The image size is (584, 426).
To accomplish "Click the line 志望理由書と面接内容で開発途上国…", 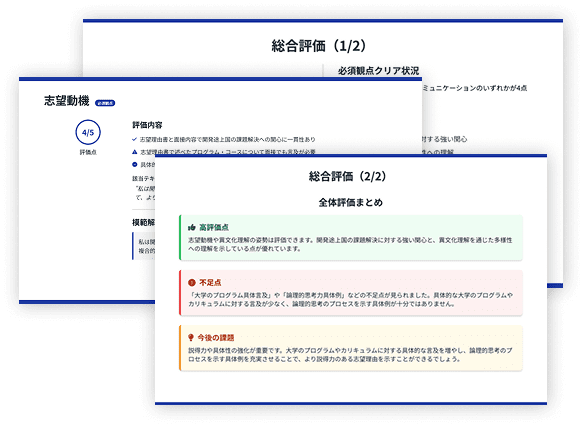I will coord(228,139).
